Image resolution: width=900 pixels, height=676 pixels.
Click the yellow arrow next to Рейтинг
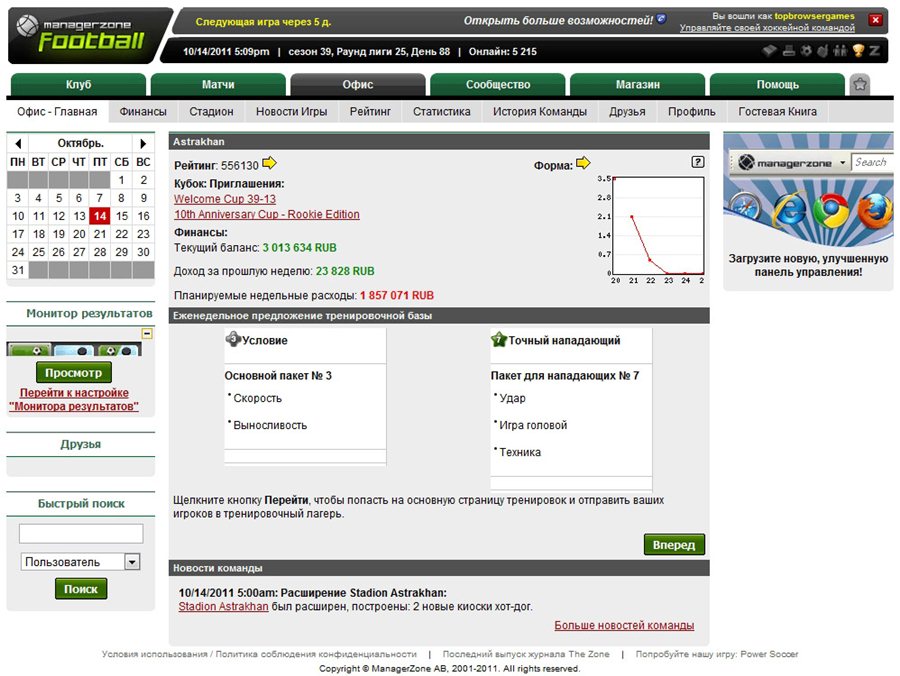(270, 164)
